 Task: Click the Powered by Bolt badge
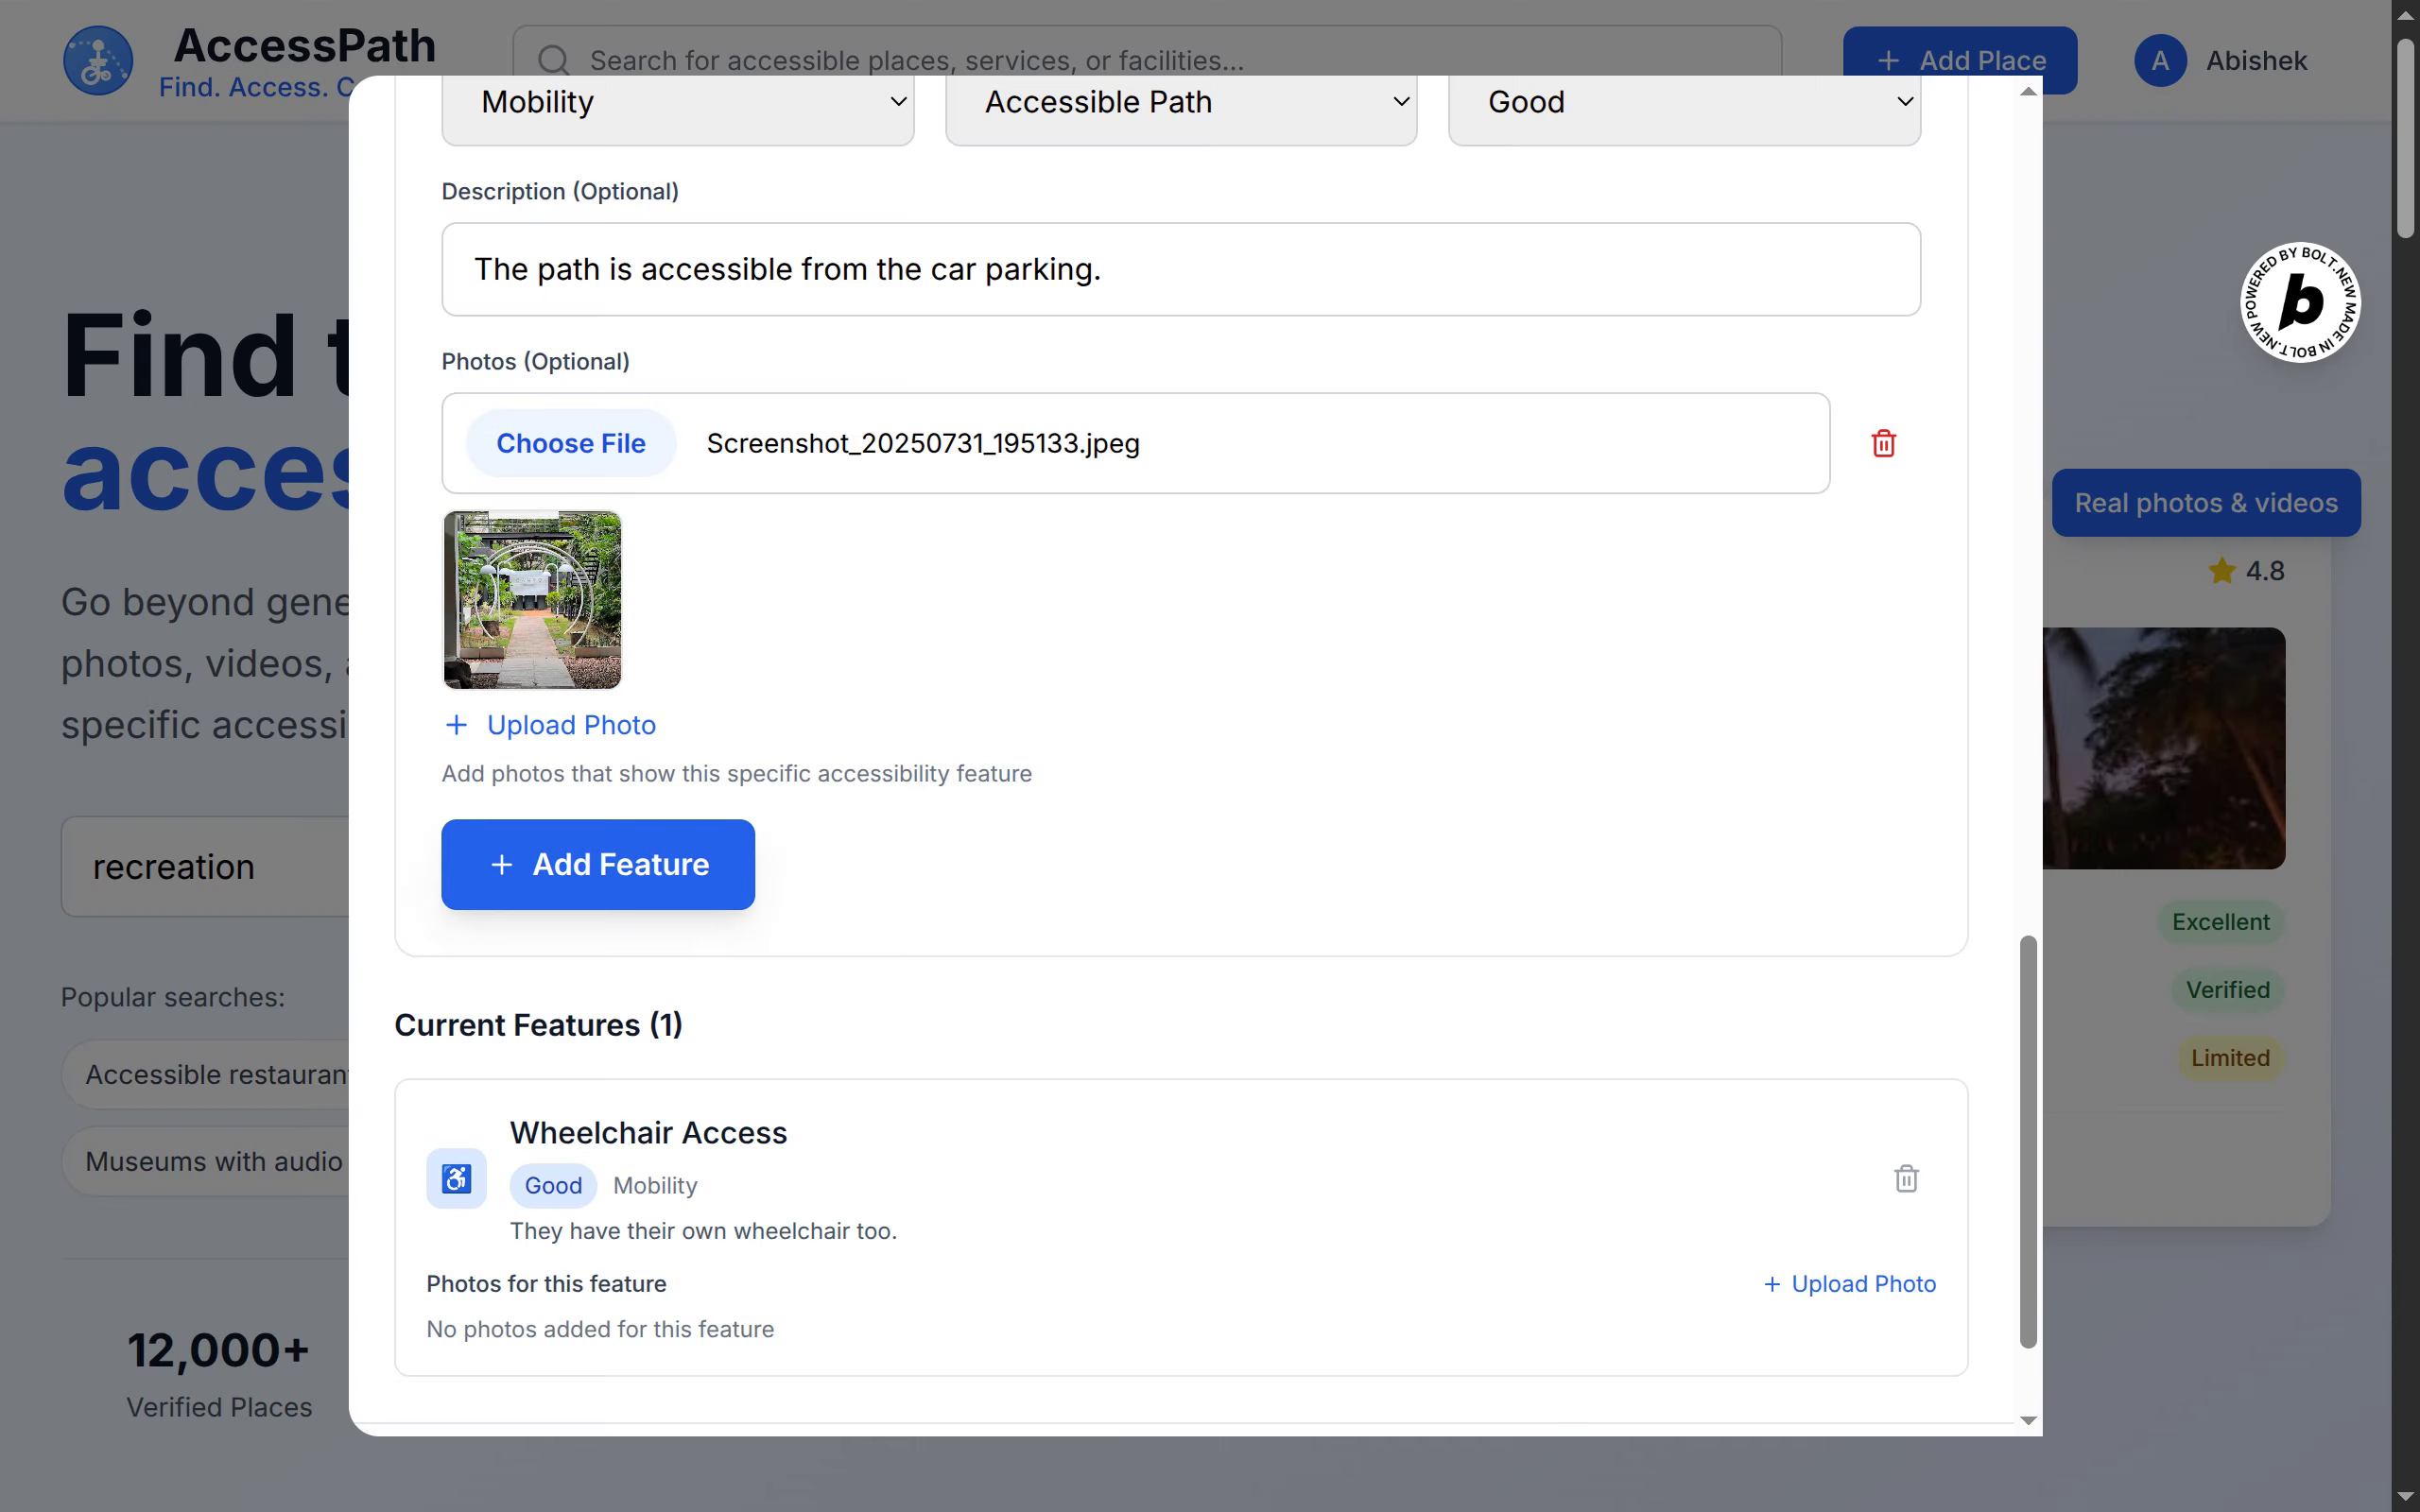coord(2299,302)
